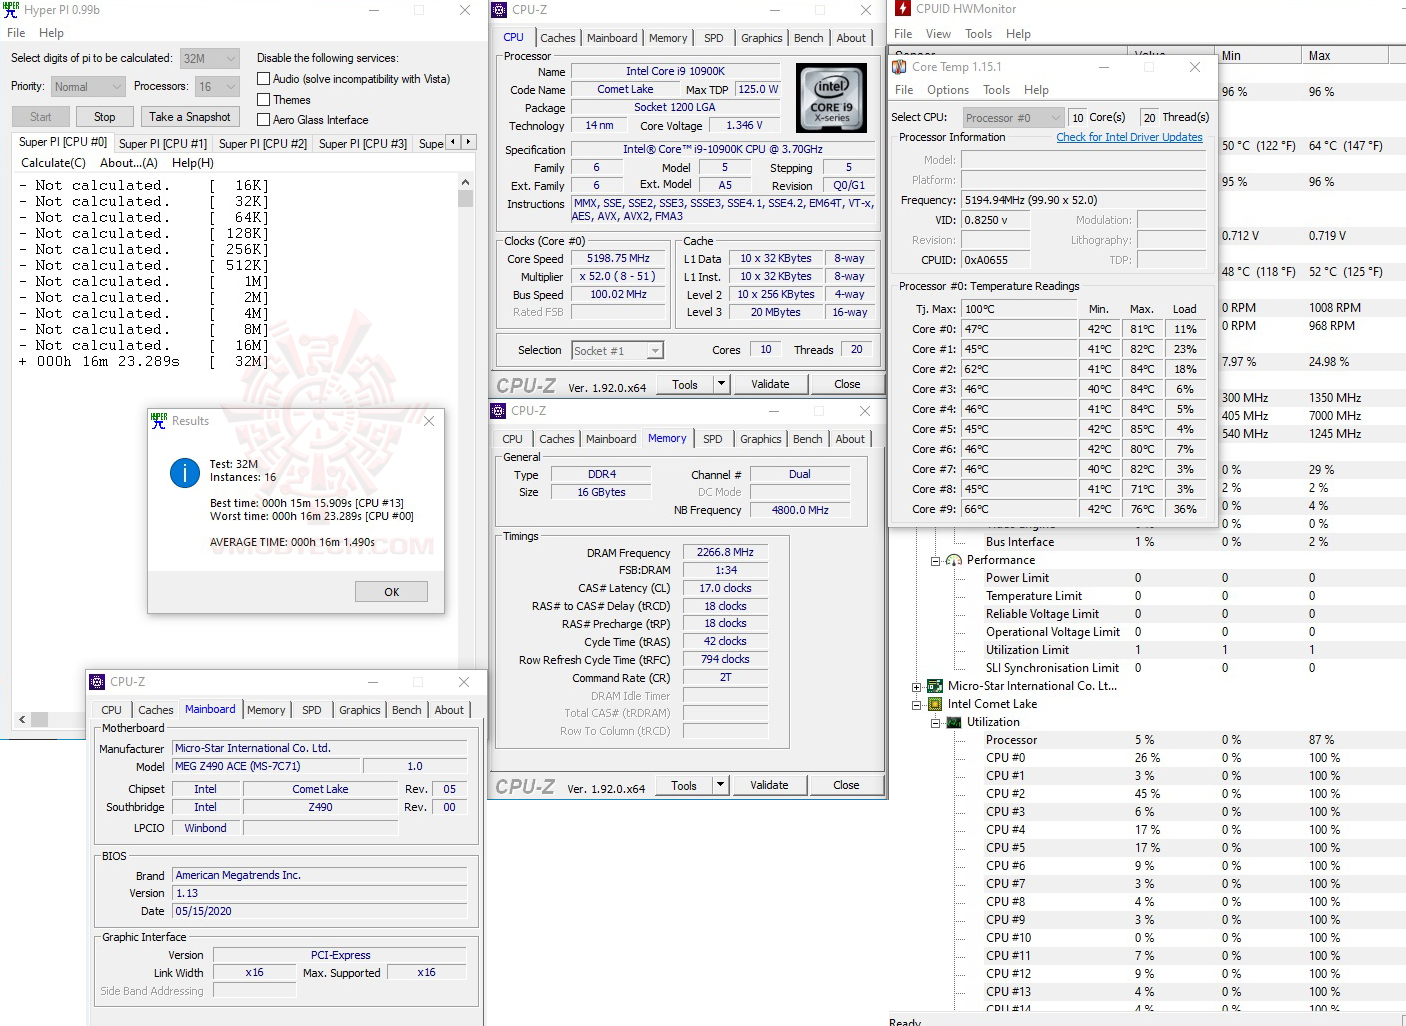Click the Check for Intel Driver Updates link
The height and width of the screenshot is (1026, 1406).
coord(1129,137)
